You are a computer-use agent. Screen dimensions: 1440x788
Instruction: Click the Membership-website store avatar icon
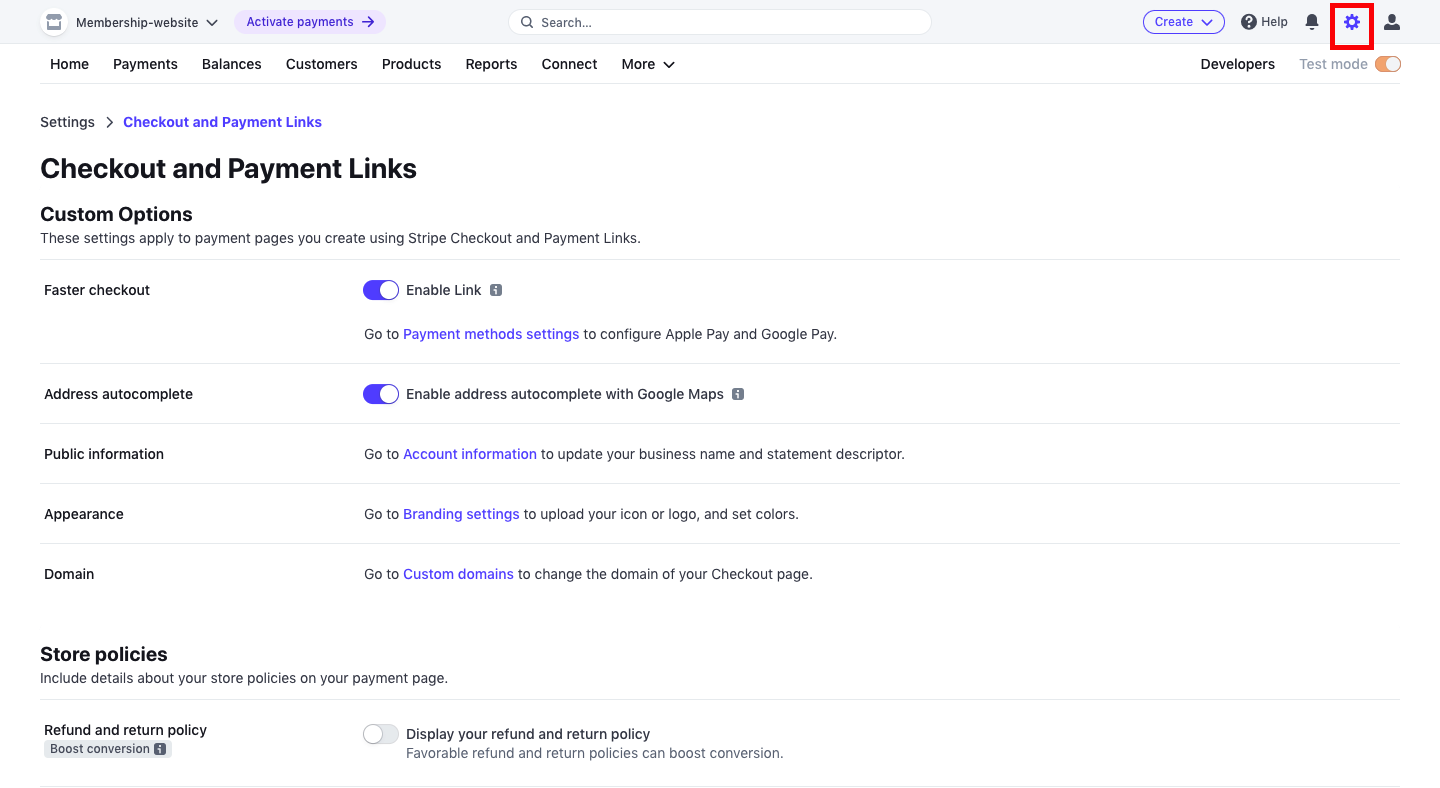54,22
